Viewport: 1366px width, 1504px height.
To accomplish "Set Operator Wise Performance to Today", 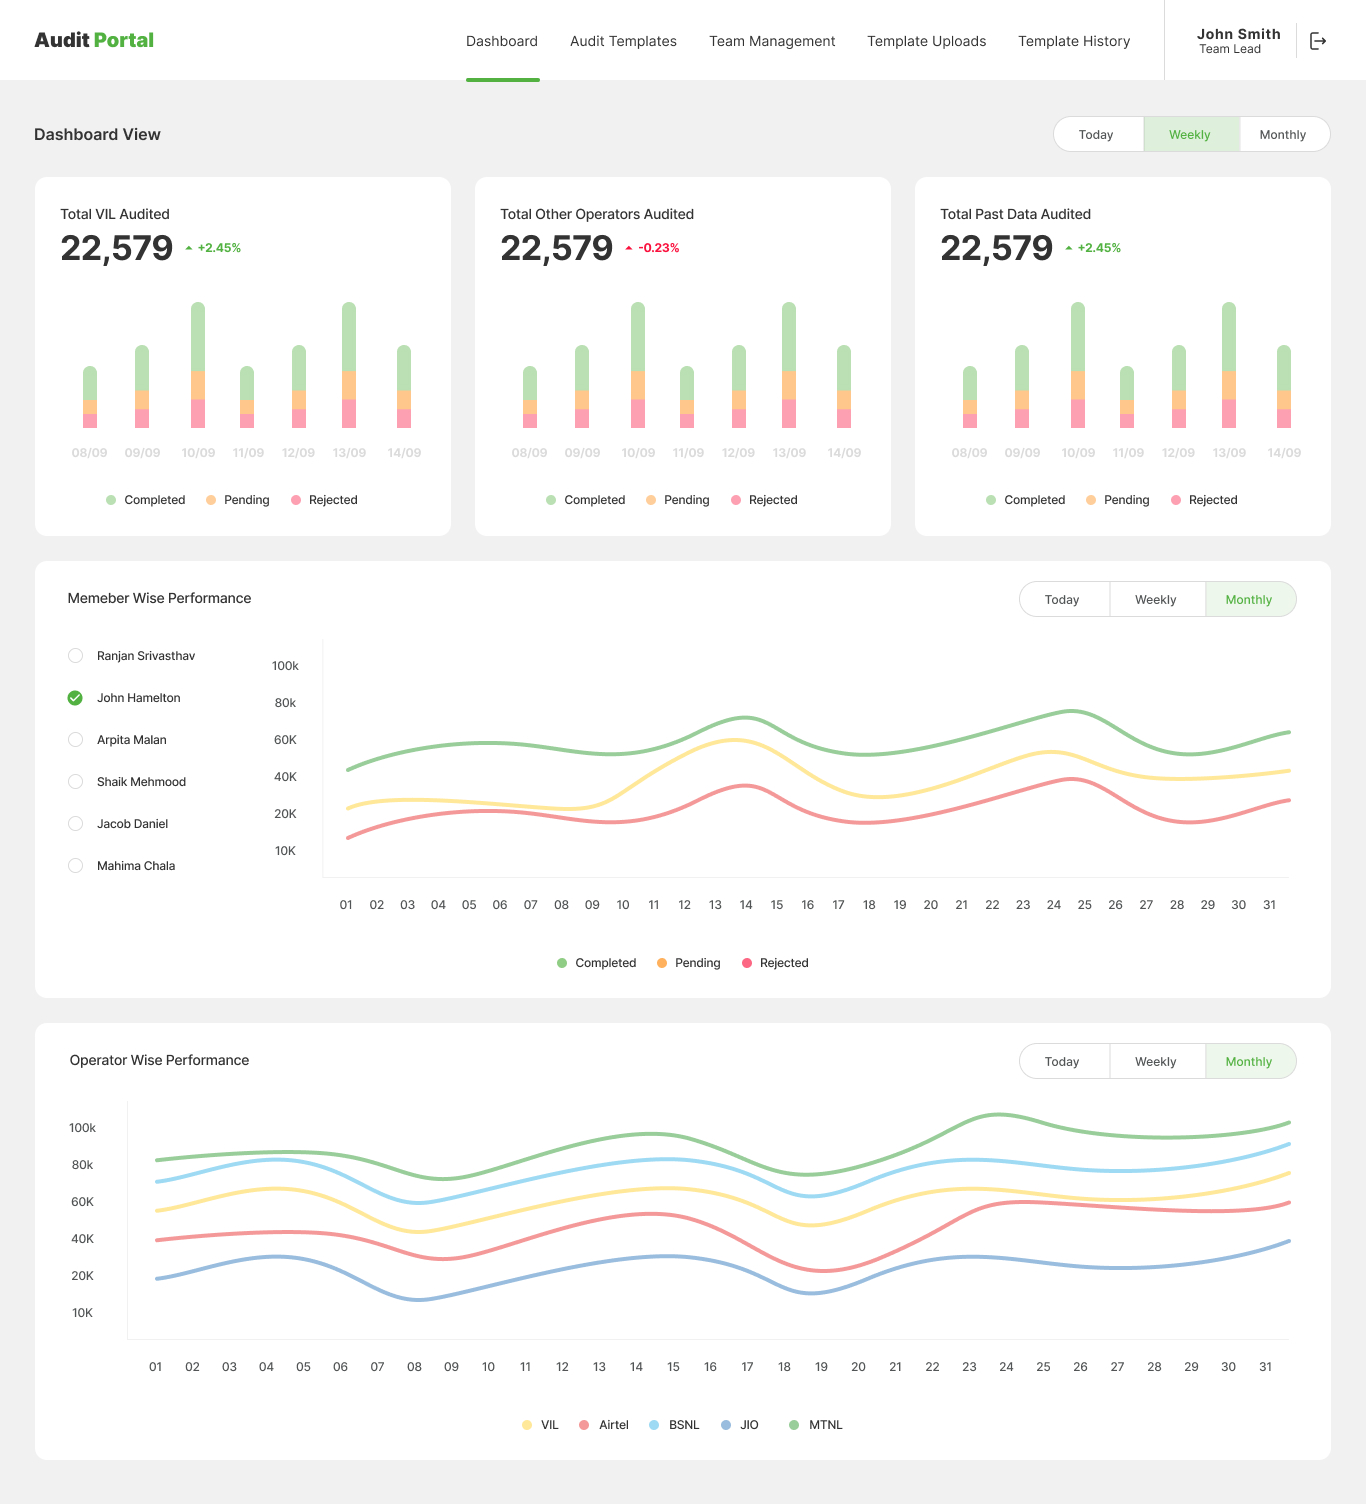I will coord(1062,1062).
